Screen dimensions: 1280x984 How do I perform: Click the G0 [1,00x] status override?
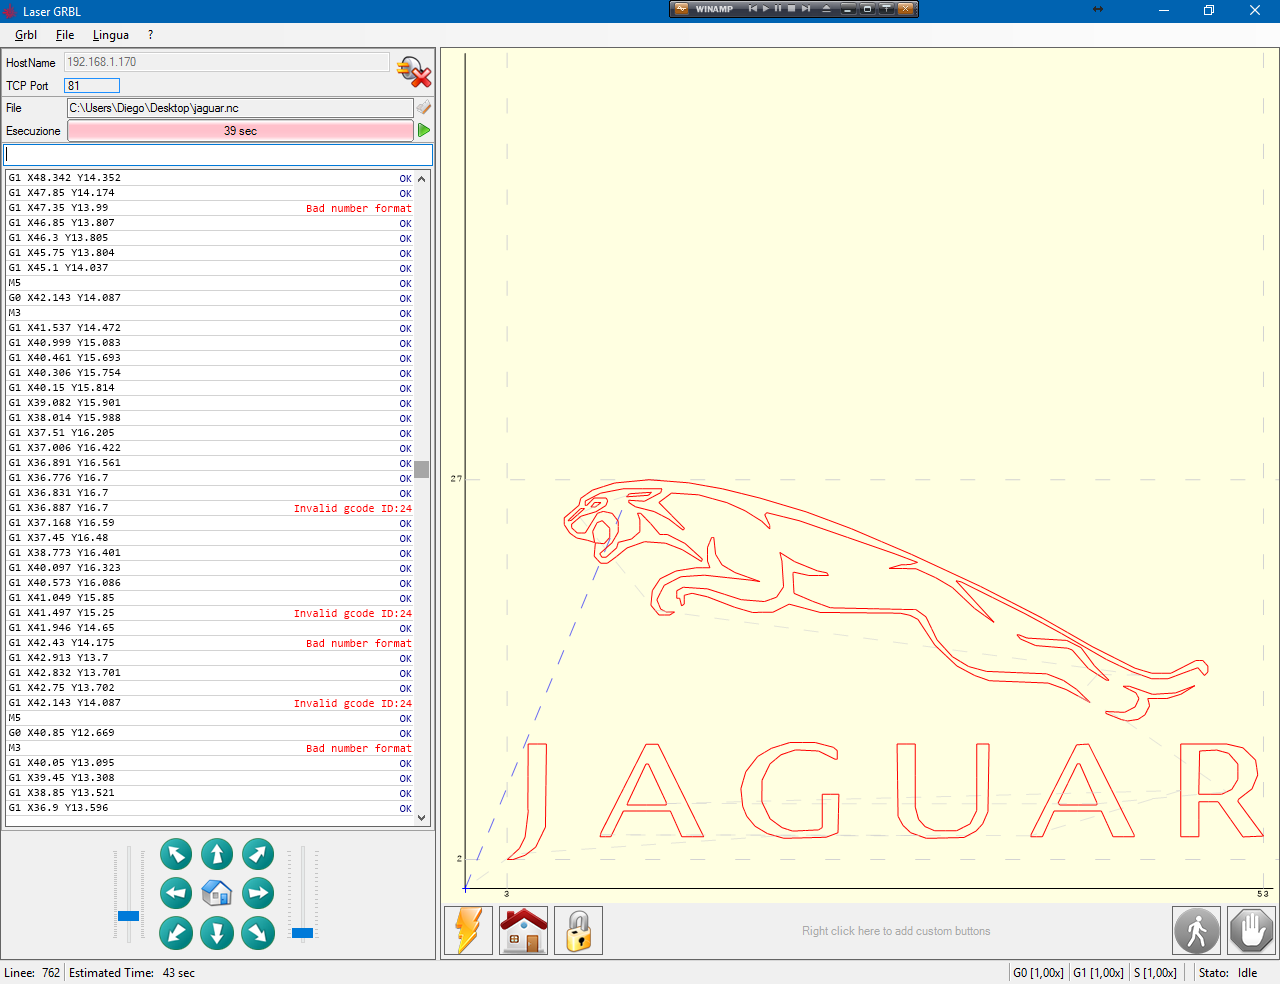point(1038,973)
